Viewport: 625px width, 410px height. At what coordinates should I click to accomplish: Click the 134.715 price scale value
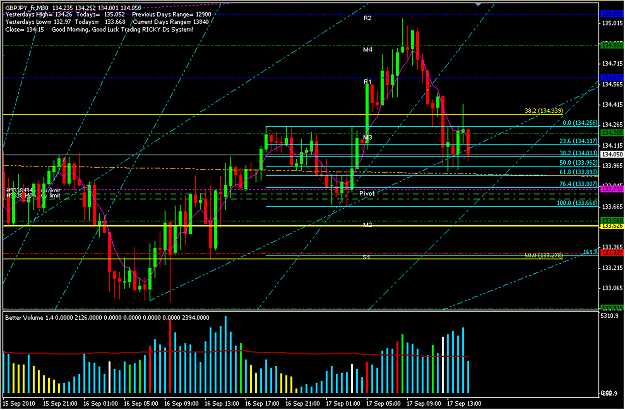(612, 64)
